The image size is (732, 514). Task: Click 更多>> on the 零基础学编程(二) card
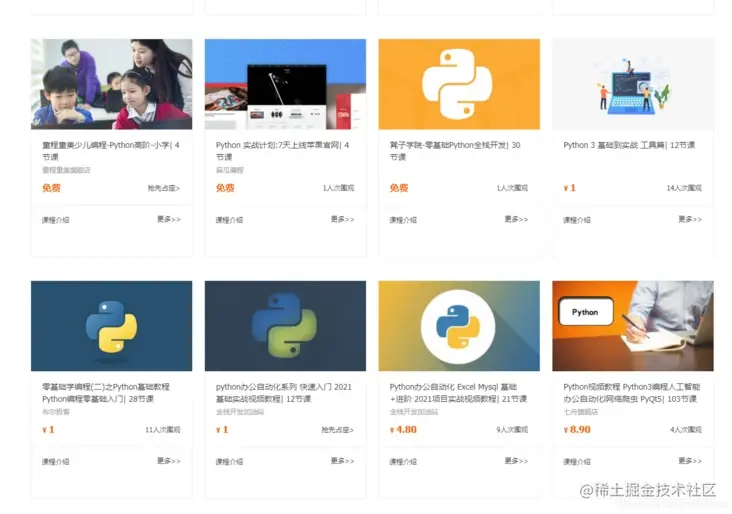click(169, 461)
